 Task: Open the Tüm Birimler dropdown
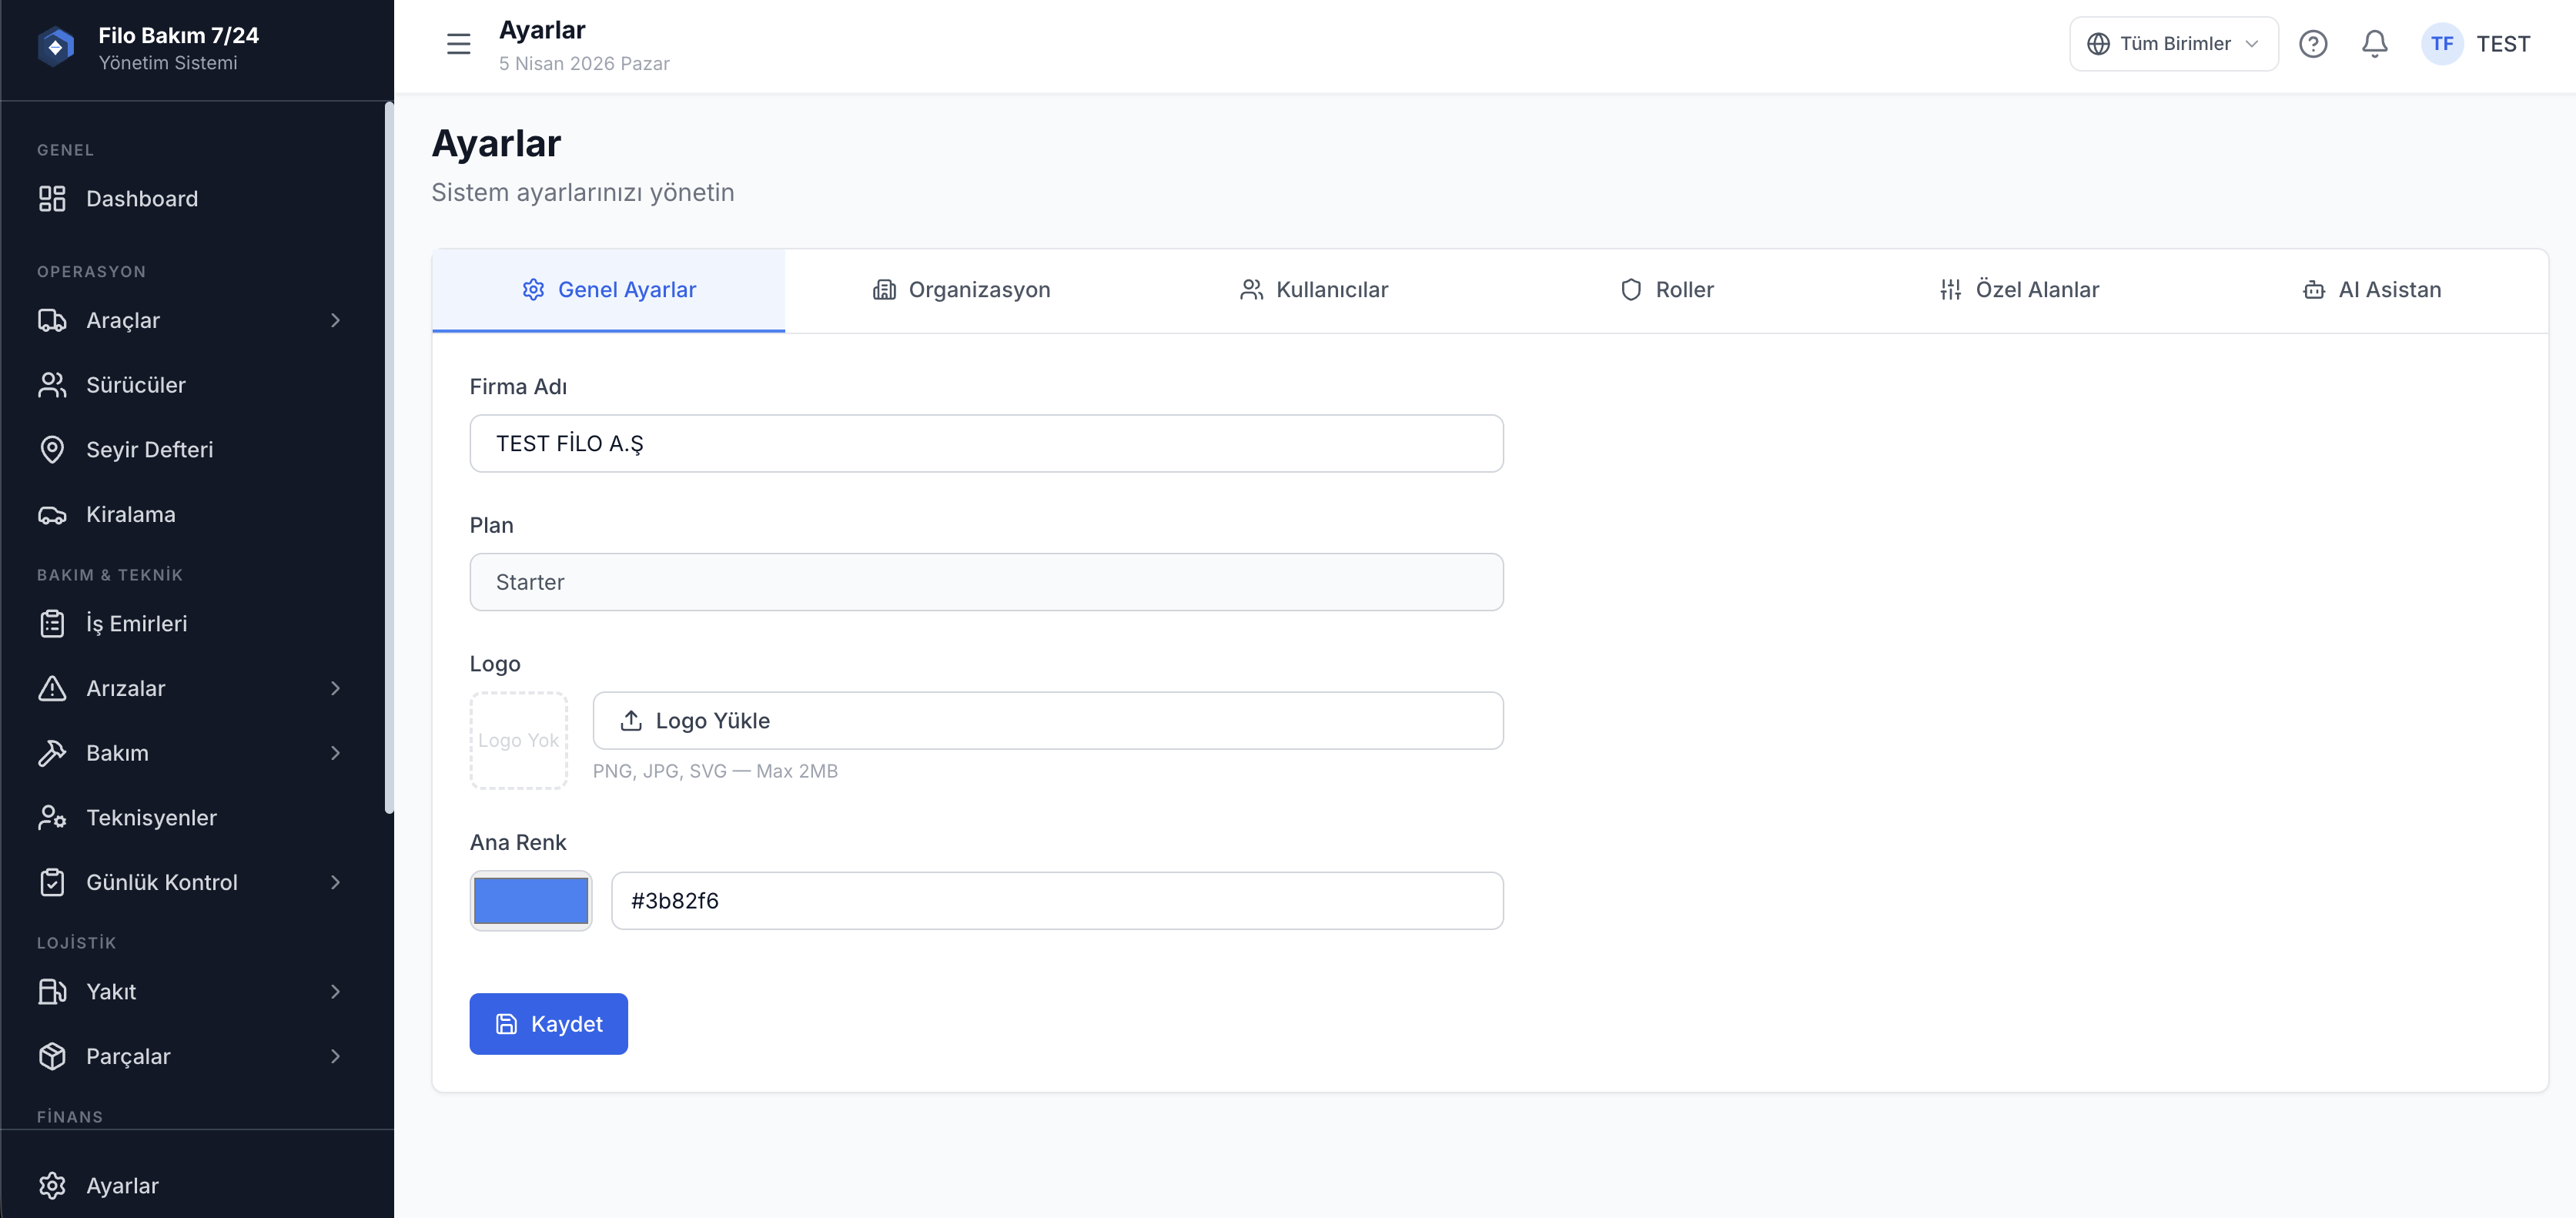2173,44
